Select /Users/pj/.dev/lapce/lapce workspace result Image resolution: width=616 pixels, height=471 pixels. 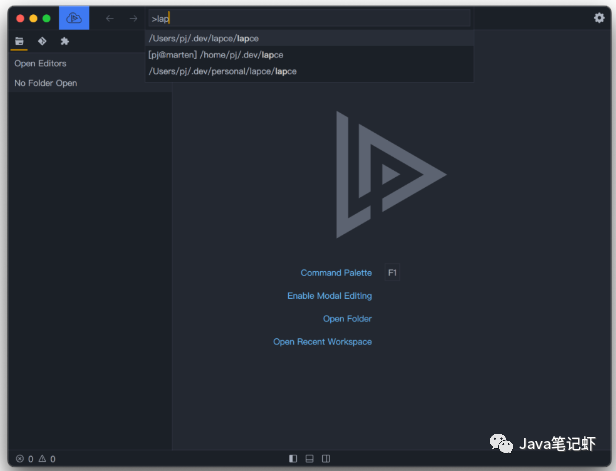click(309, 38)
